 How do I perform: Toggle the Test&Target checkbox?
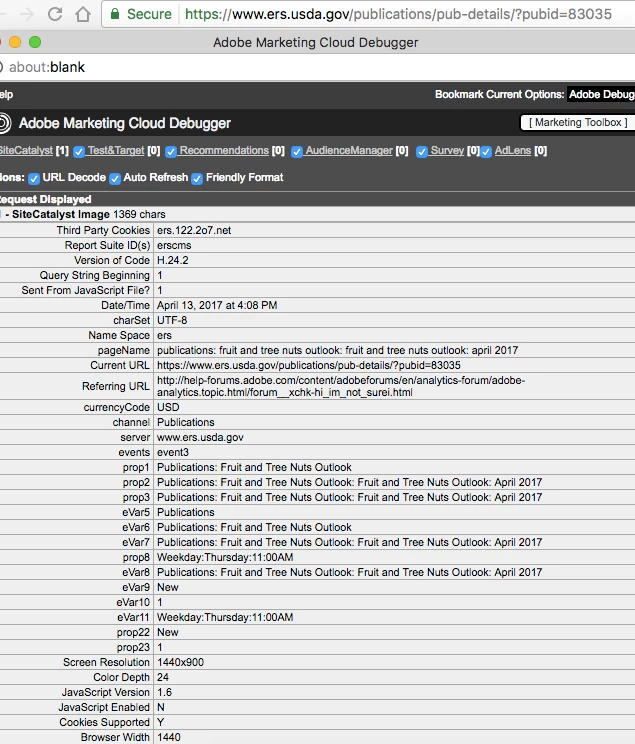(x=79, y=151)
